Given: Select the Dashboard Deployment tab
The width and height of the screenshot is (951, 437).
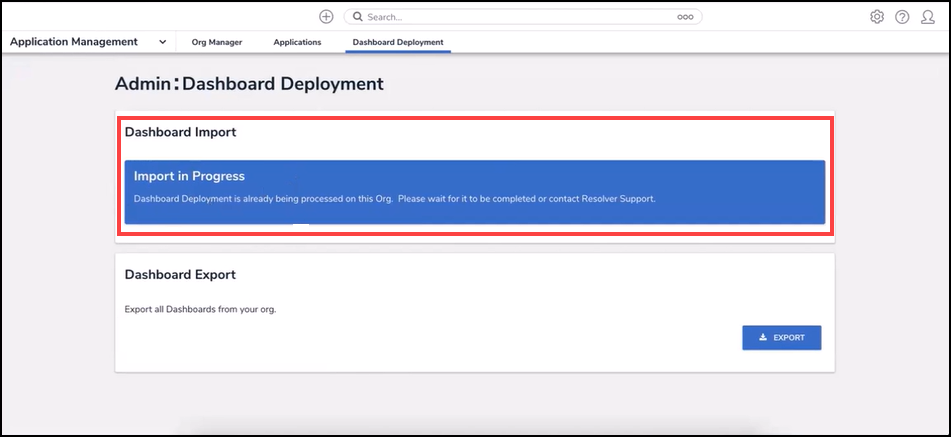Looking at the screenshot, I should click(398, 42).
